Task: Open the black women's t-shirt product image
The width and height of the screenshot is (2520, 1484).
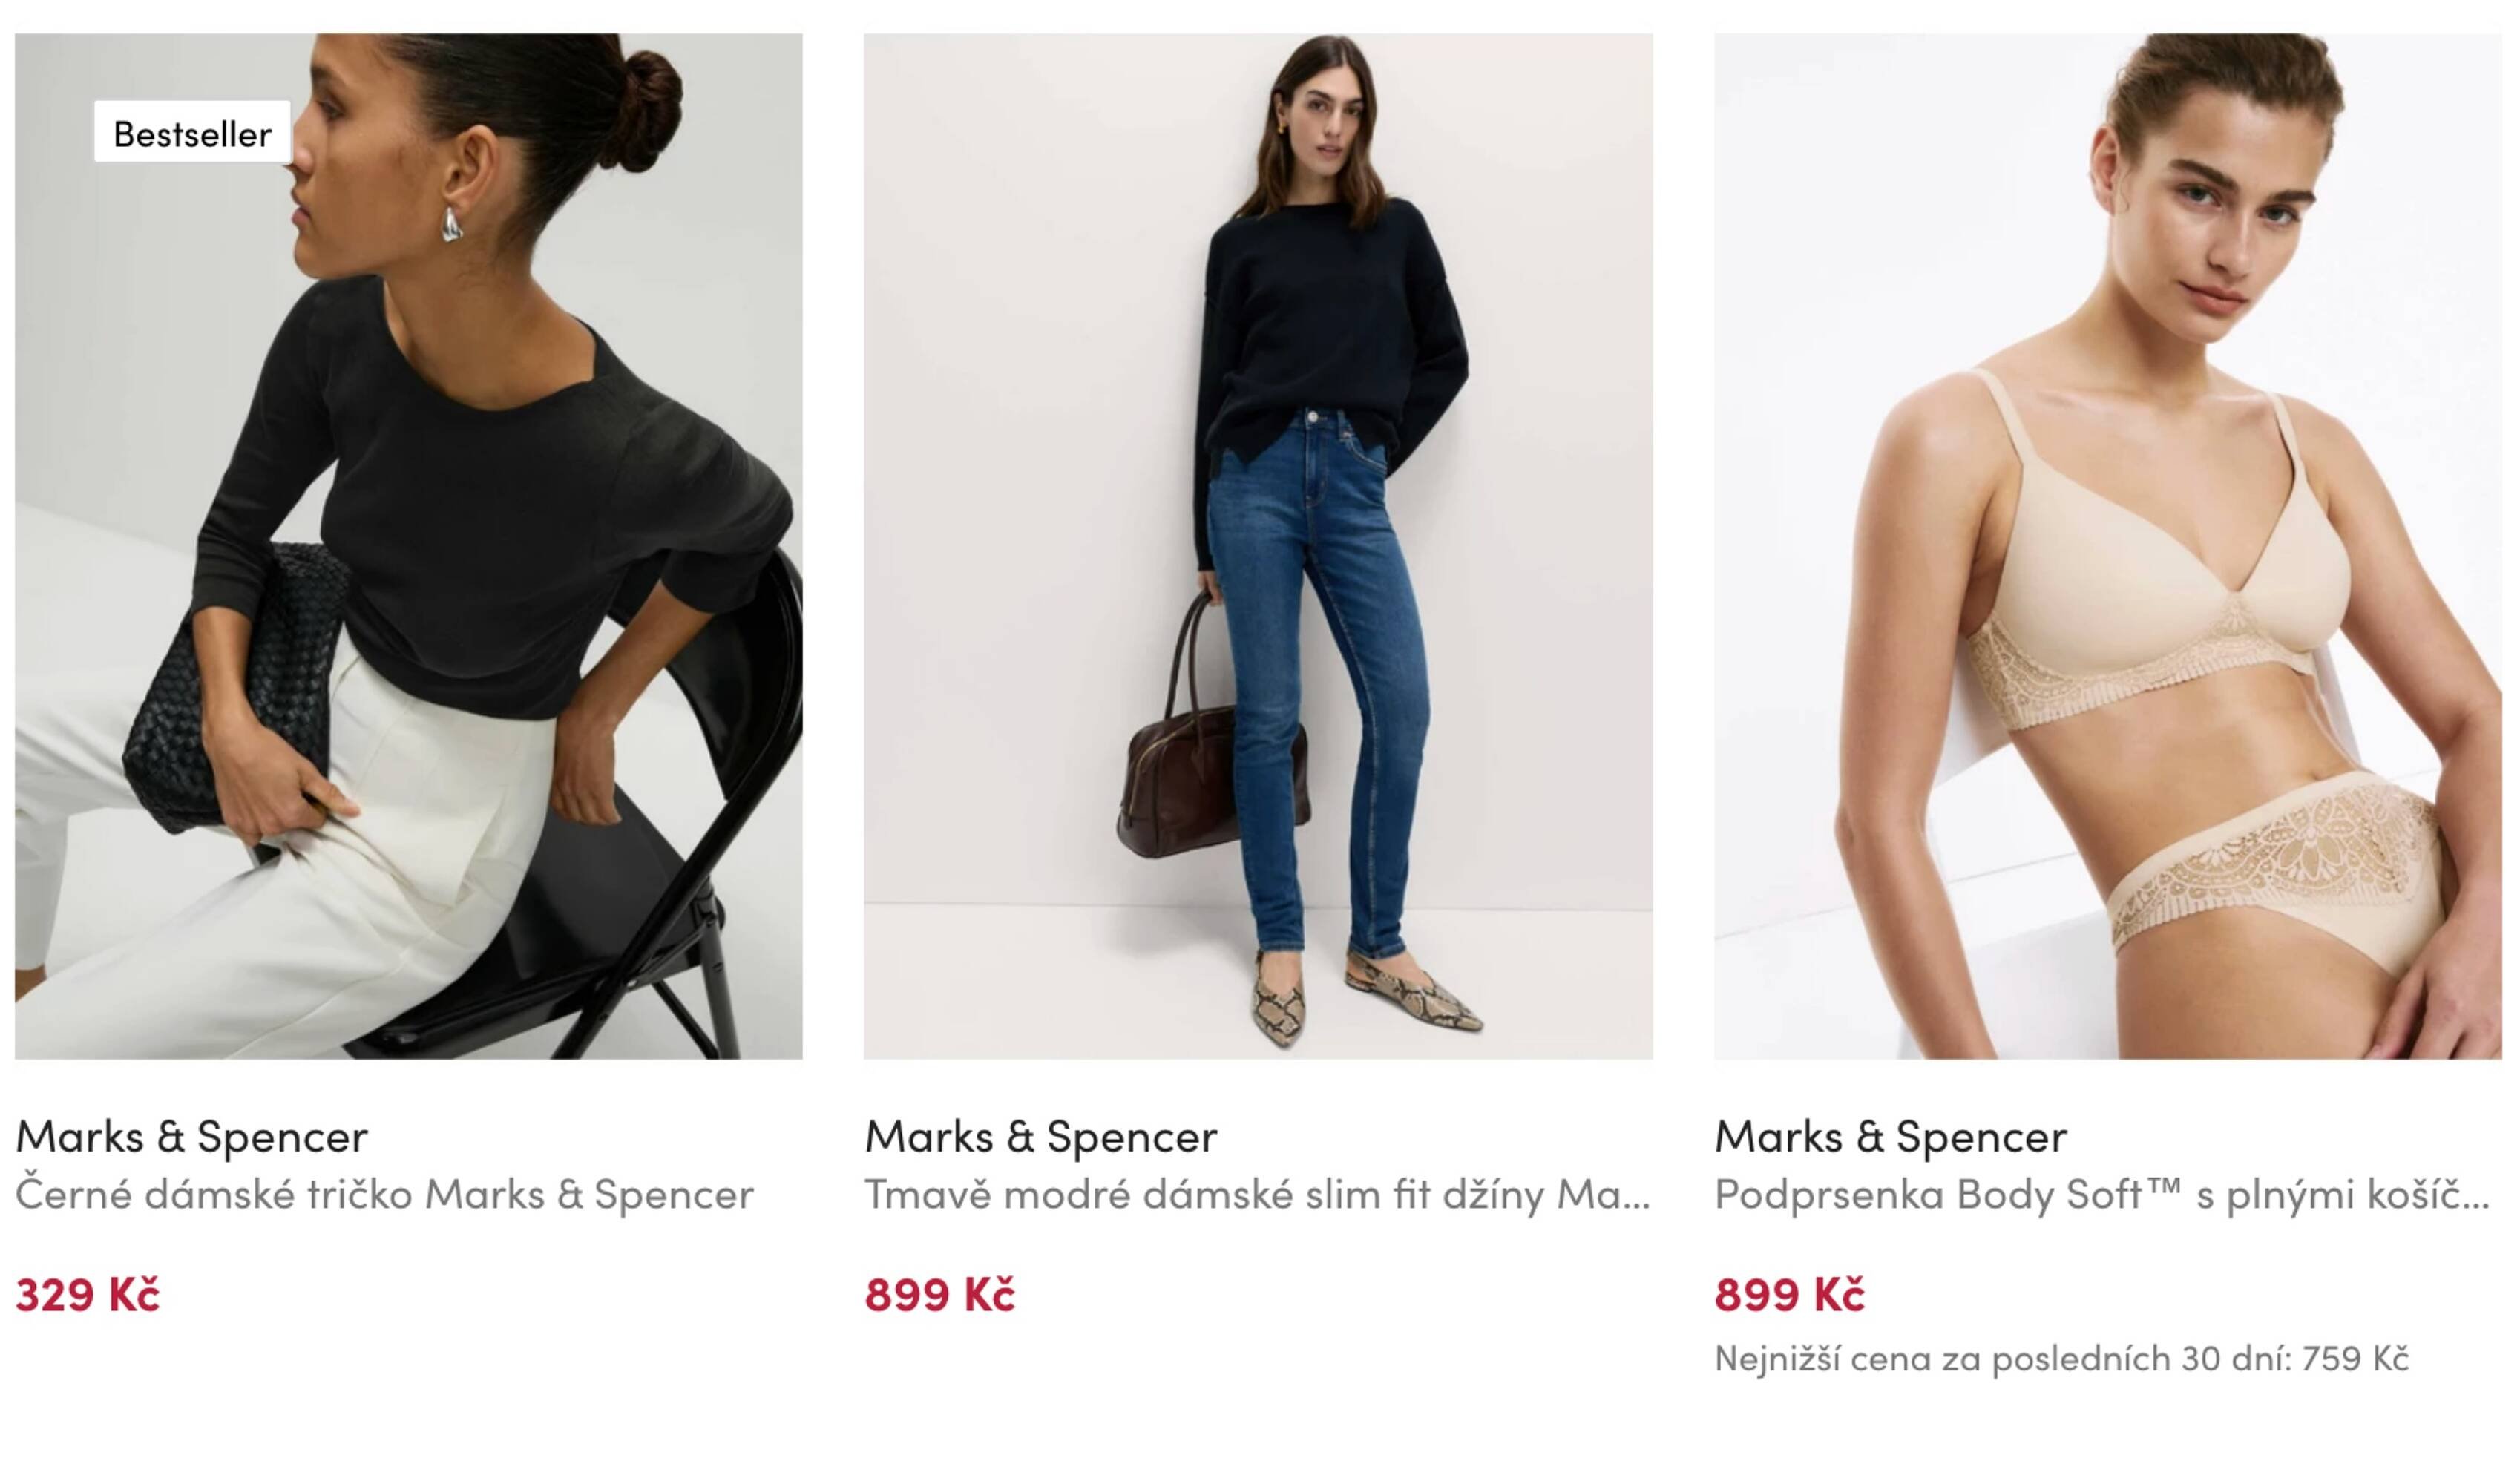Action: tap(408, 546)
